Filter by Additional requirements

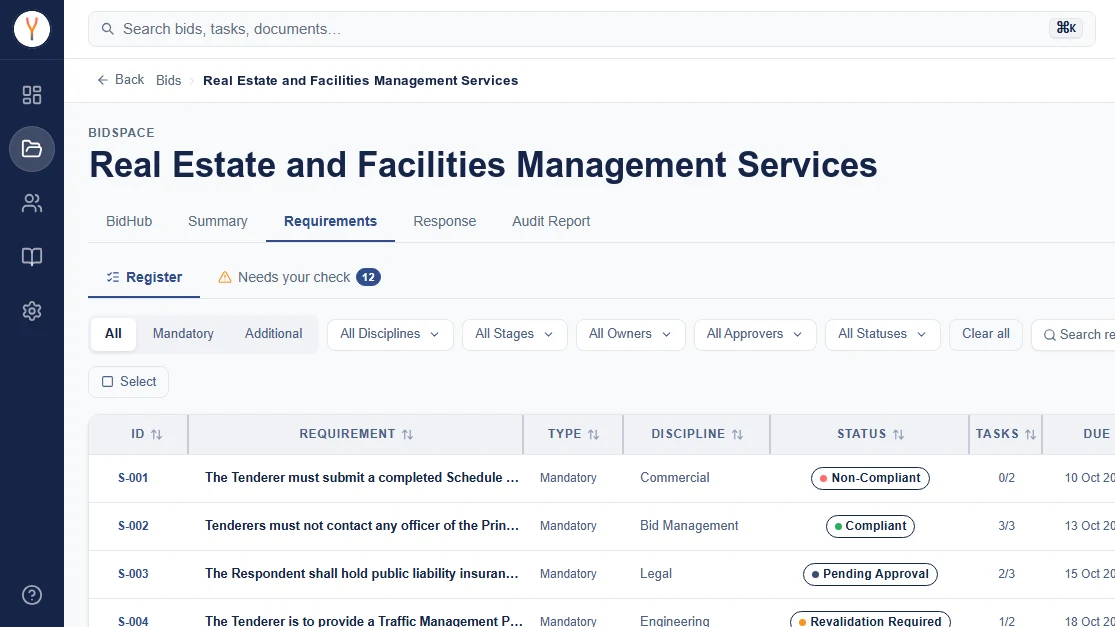[273, 333]
